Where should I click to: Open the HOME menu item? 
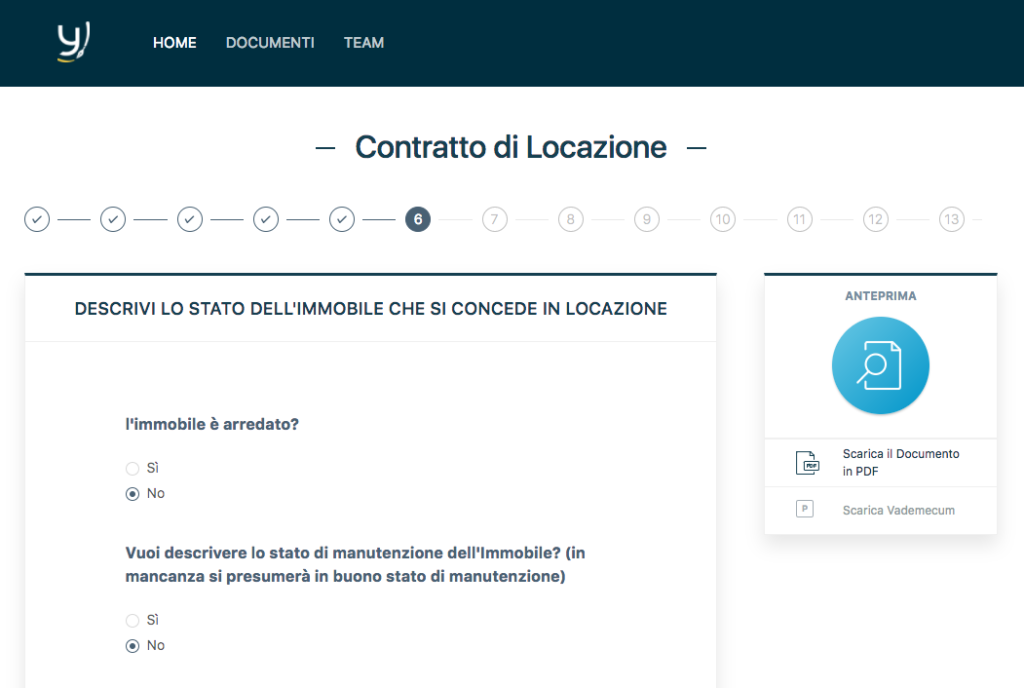(174, 43)
